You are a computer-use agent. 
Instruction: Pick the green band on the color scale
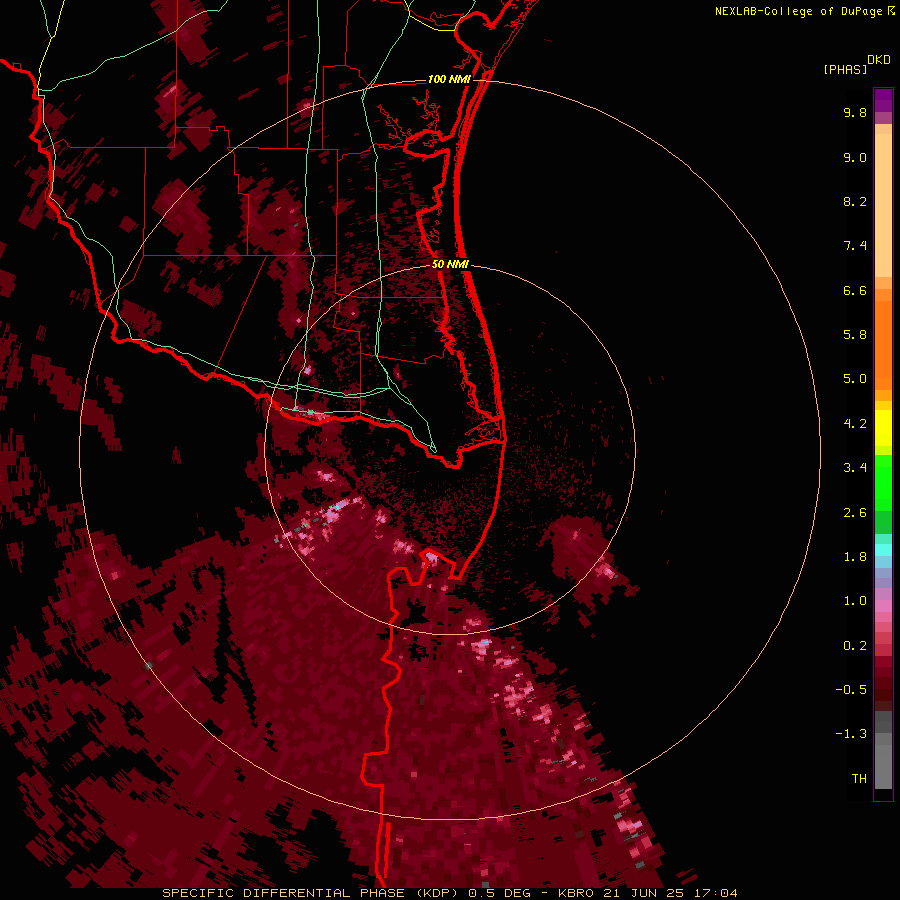coord(883,482)
